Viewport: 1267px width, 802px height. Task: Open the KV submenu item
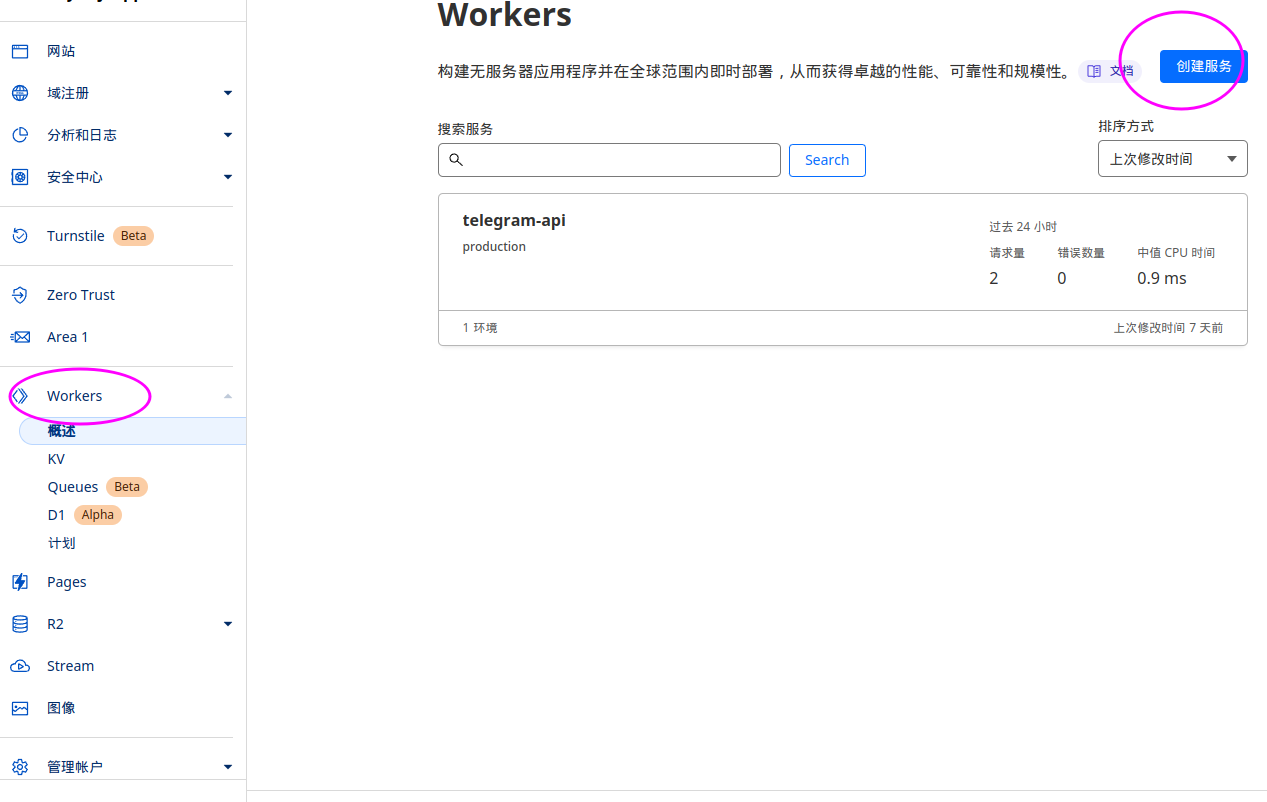56,459
